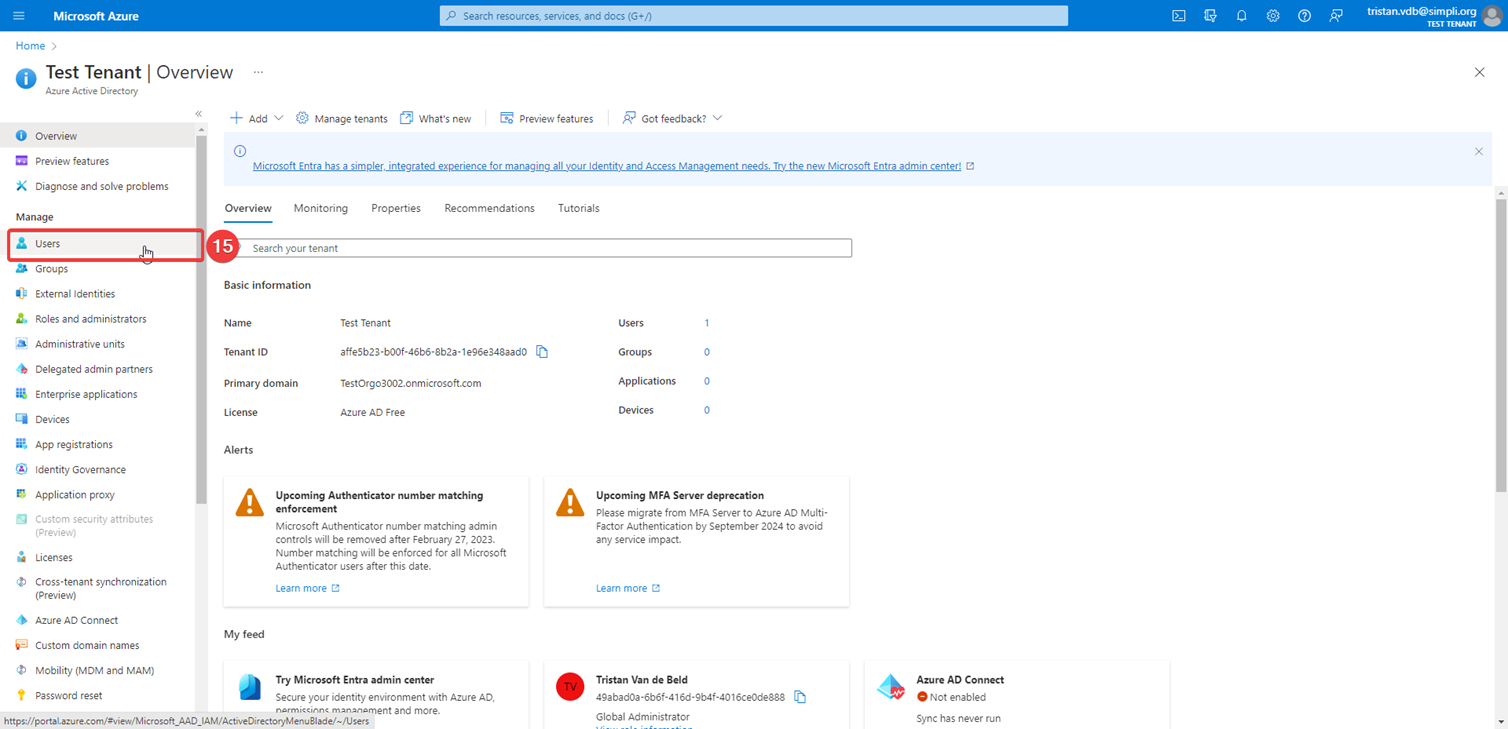
Task: Open Cloud Shell icon in top bar
Action: coord(1179,16)
